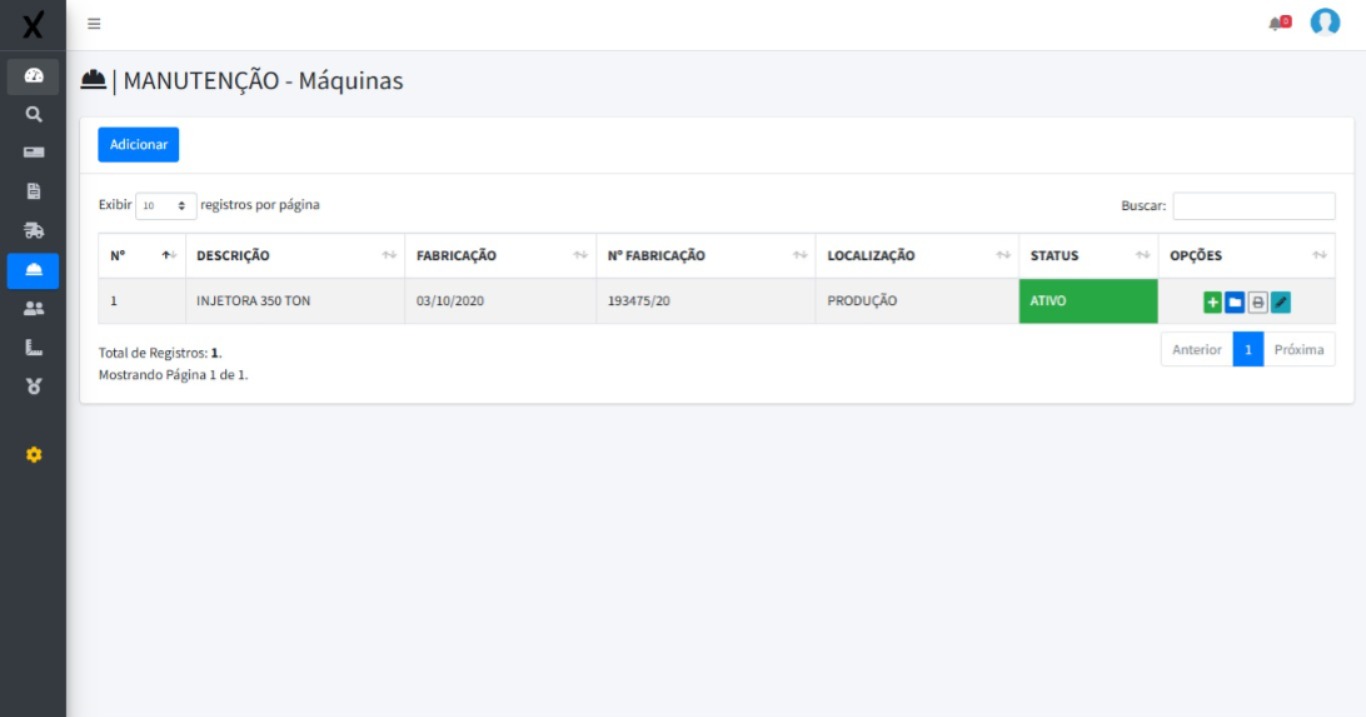Viewport: 1366px width, 717px height.
Task: Select the active maintenance helmet sidebar item
Action: coord(33,271)
